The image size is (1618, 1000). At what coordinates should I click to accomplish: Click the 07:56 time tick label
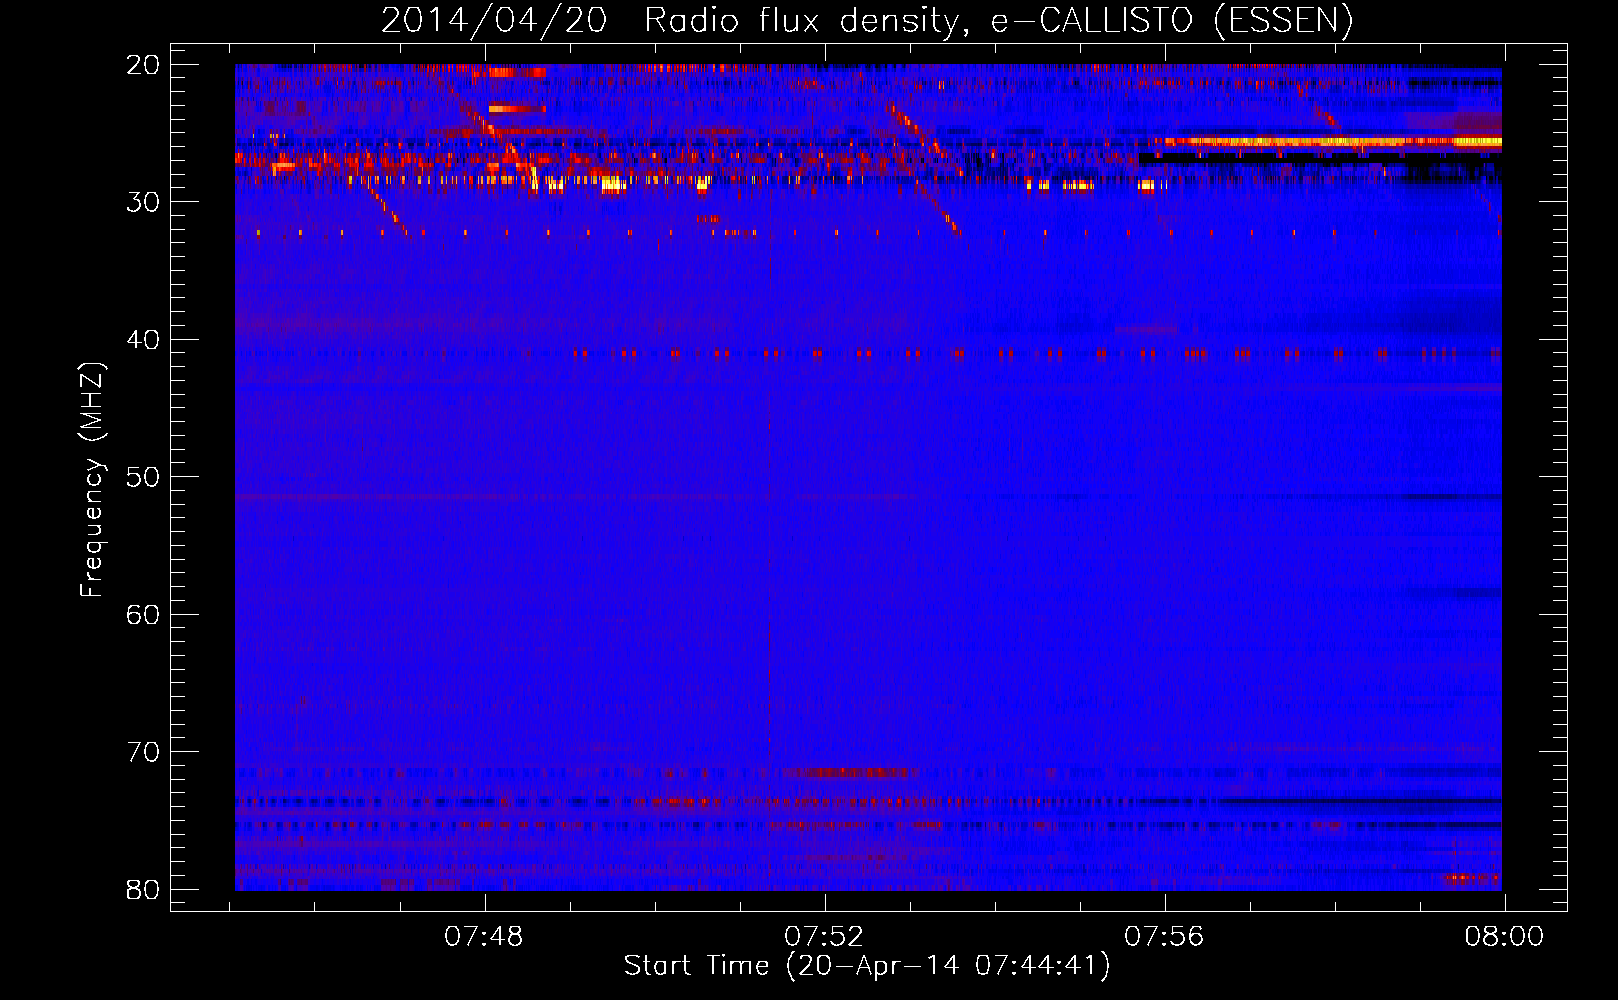1164,937
